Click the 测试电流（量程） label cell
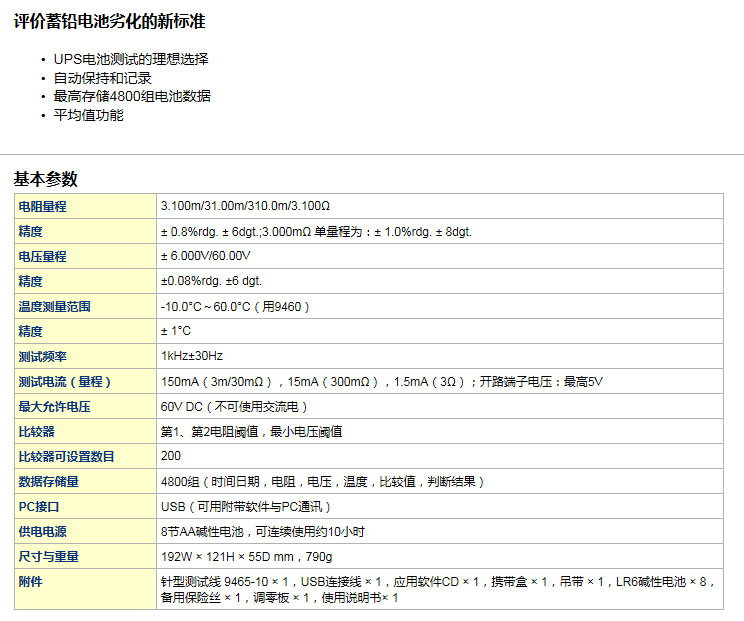The height and width of the screenshot is (621, 744). click(64, 381)
